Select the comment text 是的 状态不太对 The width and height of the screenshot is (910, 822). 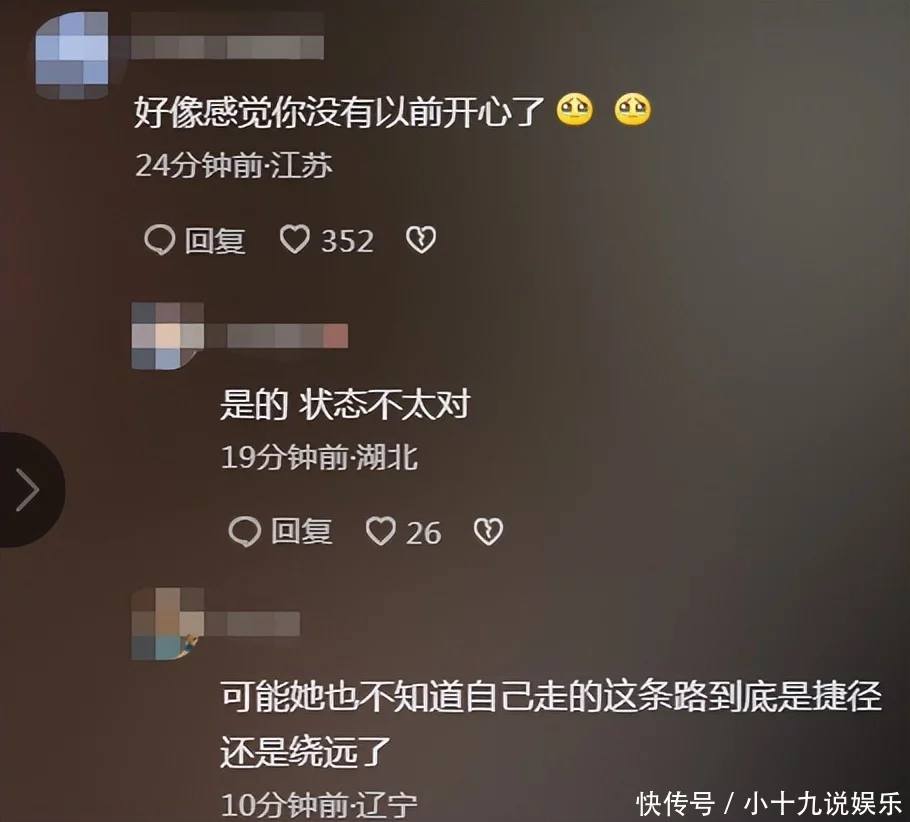tap(345, 405)
